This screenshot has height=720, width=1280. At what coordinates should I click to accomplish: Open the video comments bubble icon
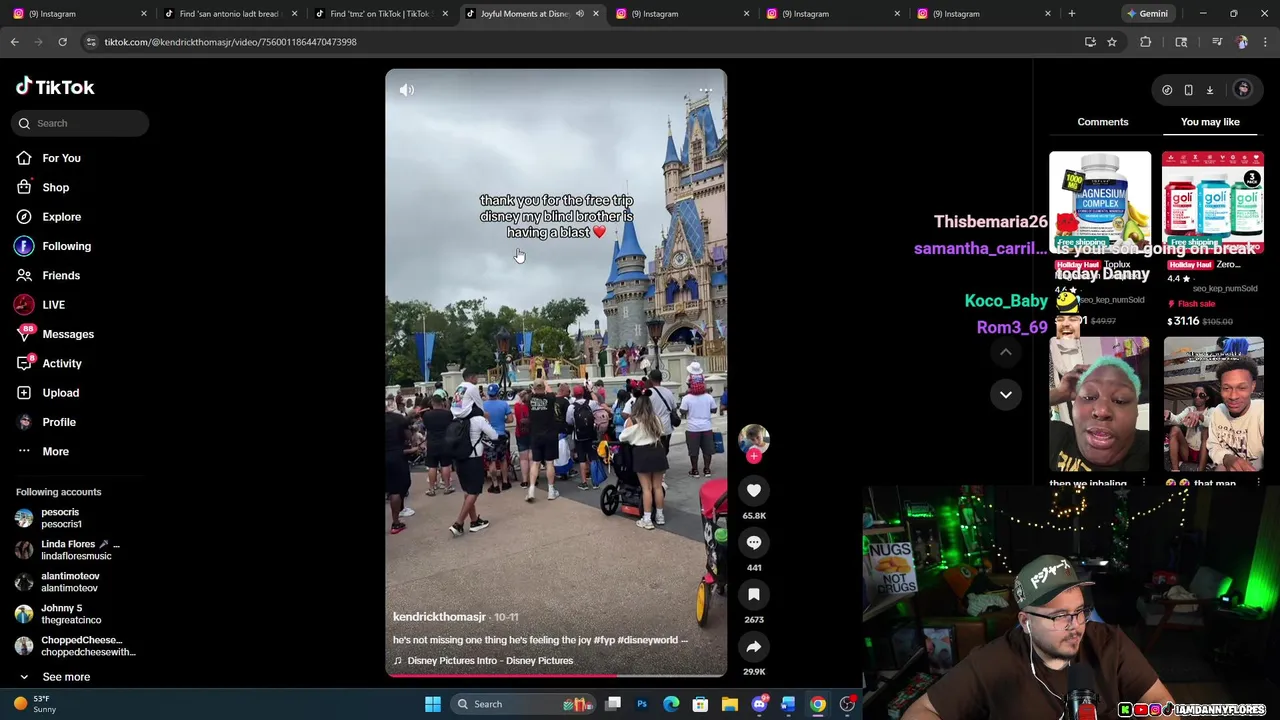(x=754, y=542)
